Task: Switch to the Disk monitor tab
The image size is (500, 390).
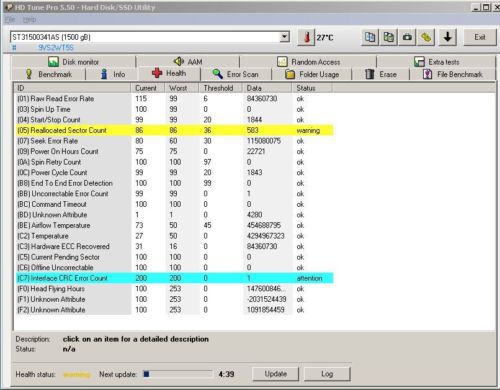Action: click(73, 62)
